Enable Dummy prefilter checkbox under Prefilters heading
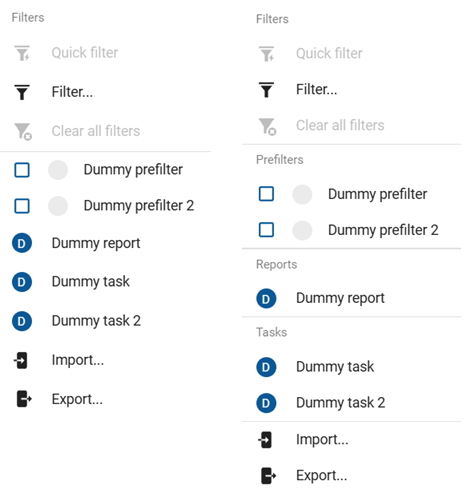The height and width of the screenshot is (499, 467). click(x=266, y=194)
